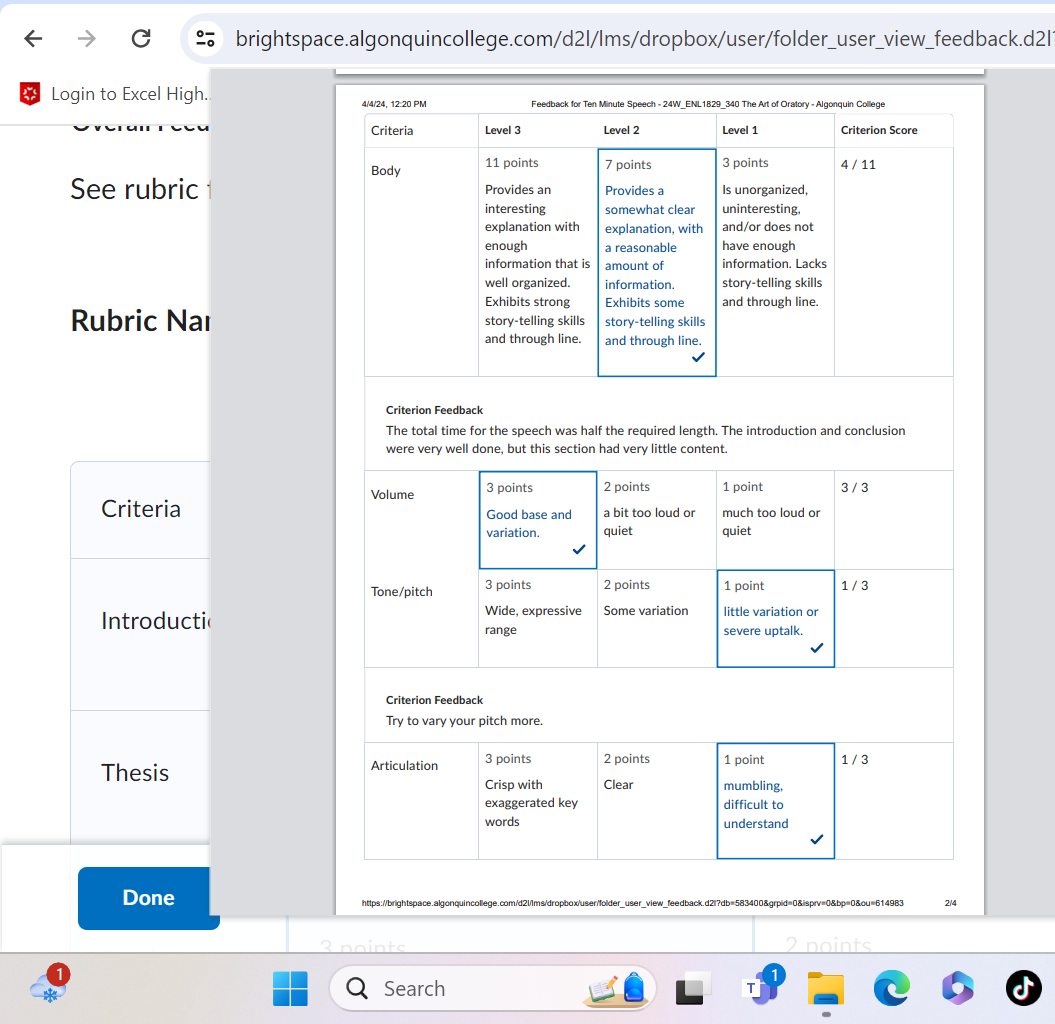Select the Brightspace URL in the address bar
1055x1024 pixels.
pos(645,38)
